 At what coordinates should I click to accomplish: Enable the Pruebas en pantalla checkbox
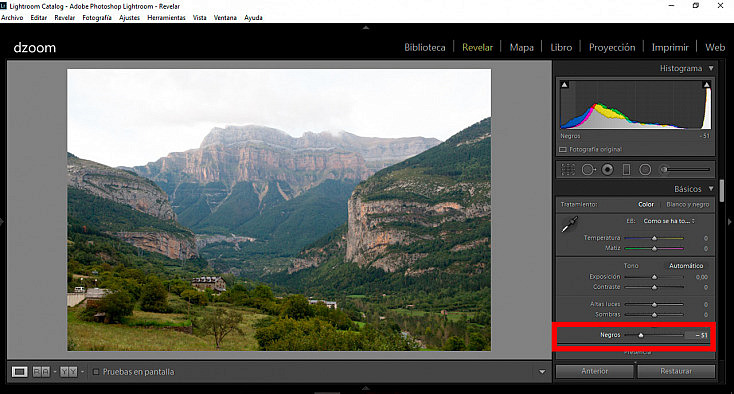95,372
